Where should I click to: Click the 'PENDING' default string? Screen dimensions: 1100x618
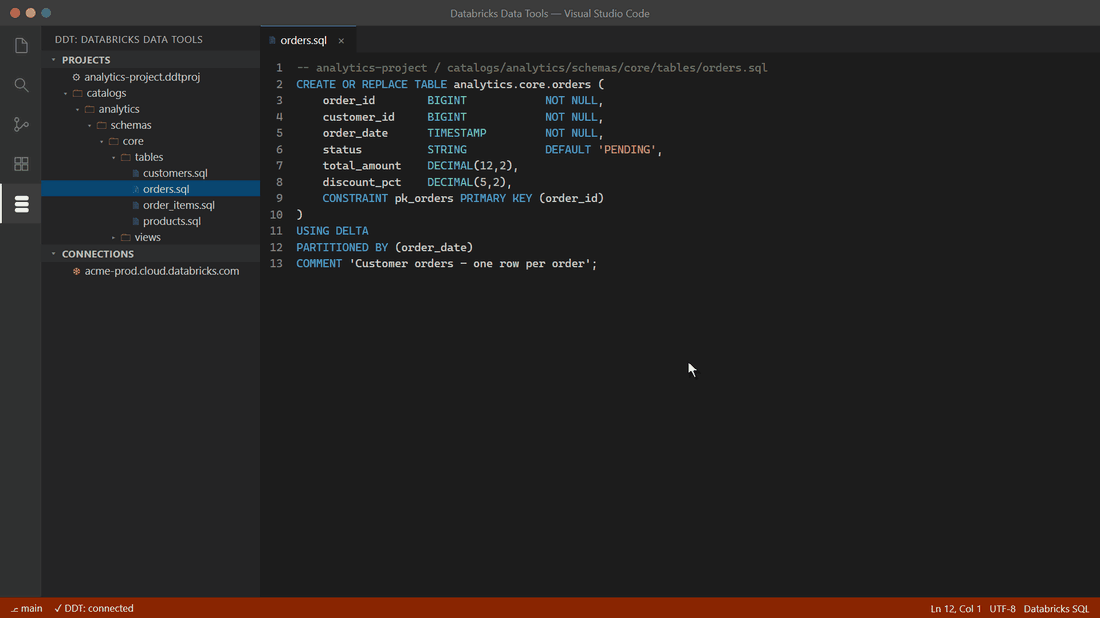627,149
